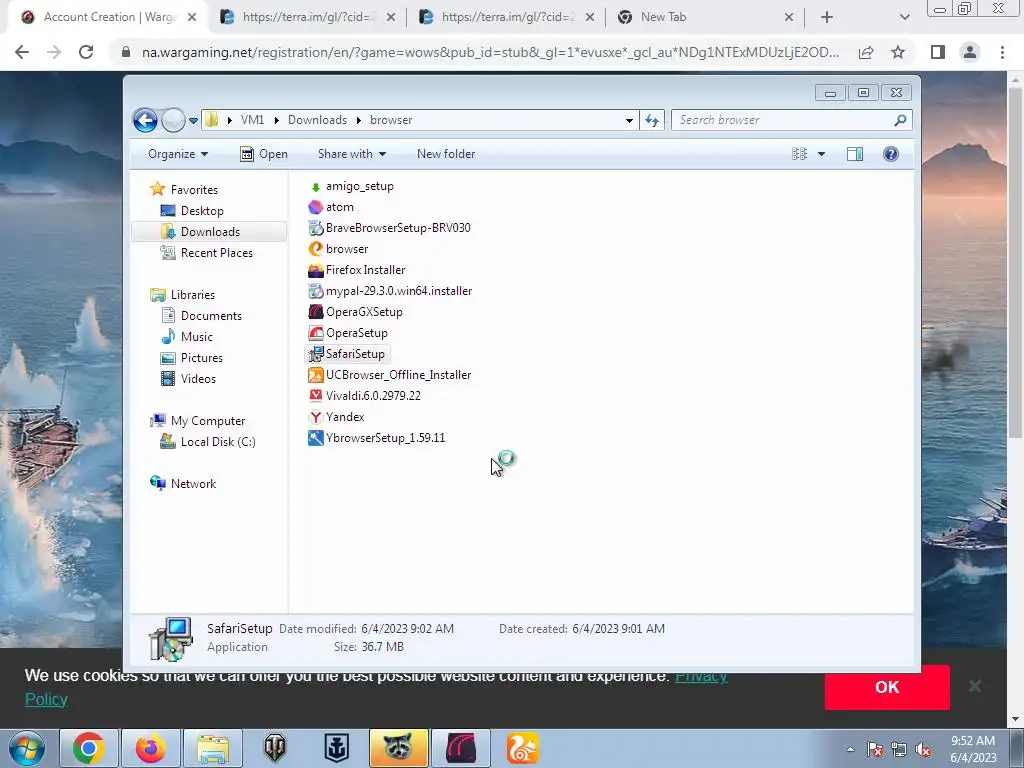Click the VM1 breadcrumb segment

tap(252, 120)
